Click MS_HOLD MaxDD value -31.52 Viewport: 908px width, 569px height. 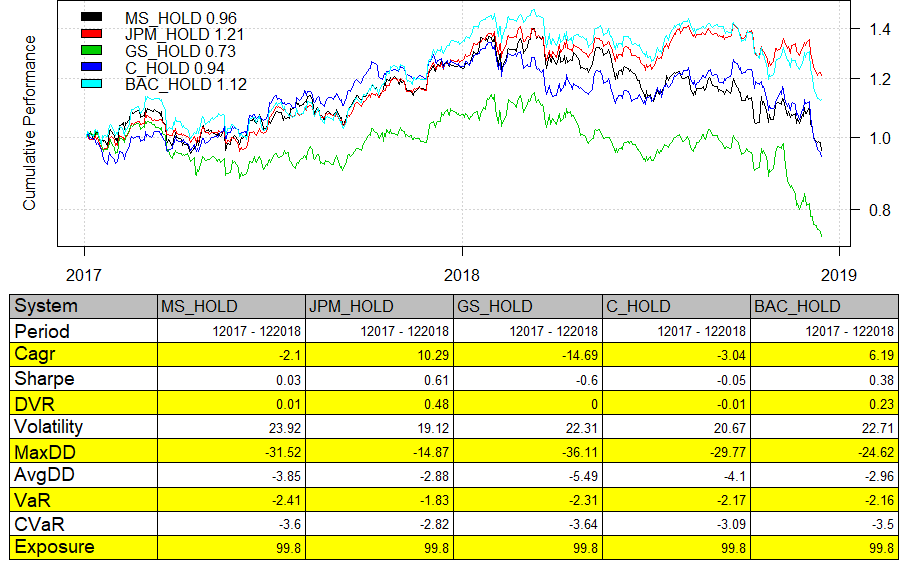tap(283, 453)
